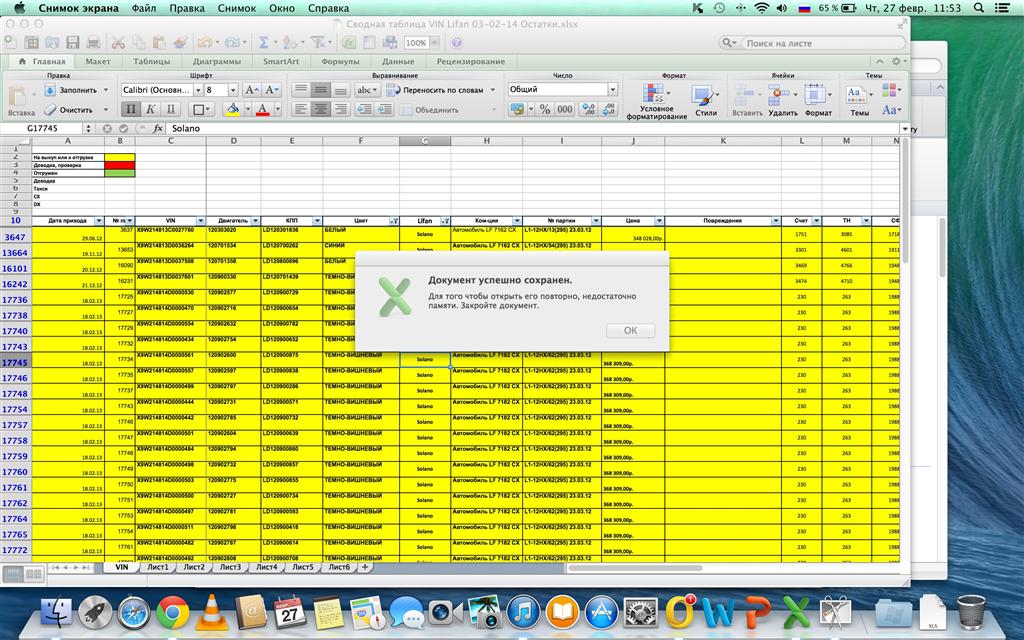Switch to the Макет ribbon tab

pos(98,61)
